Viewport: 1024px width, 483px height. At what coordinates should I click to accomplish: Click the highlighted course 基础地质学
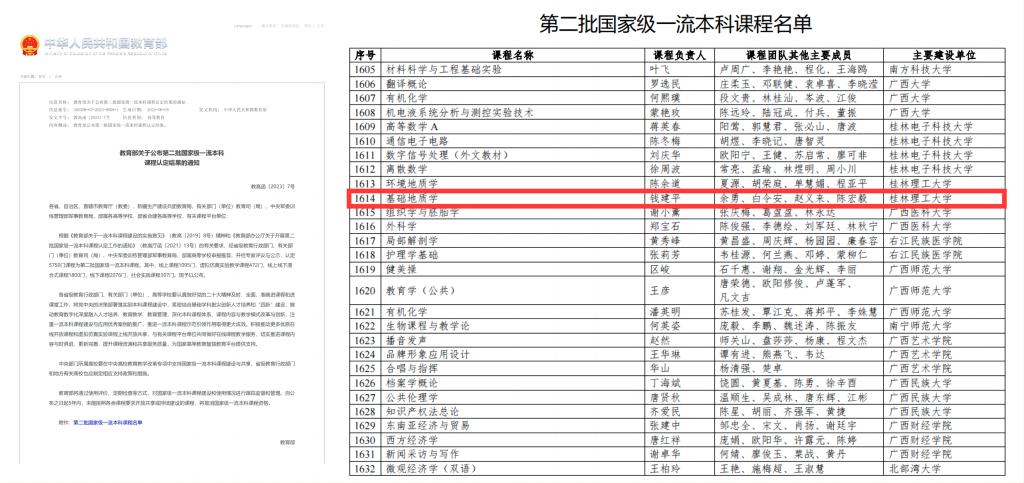tap(413, 199)
